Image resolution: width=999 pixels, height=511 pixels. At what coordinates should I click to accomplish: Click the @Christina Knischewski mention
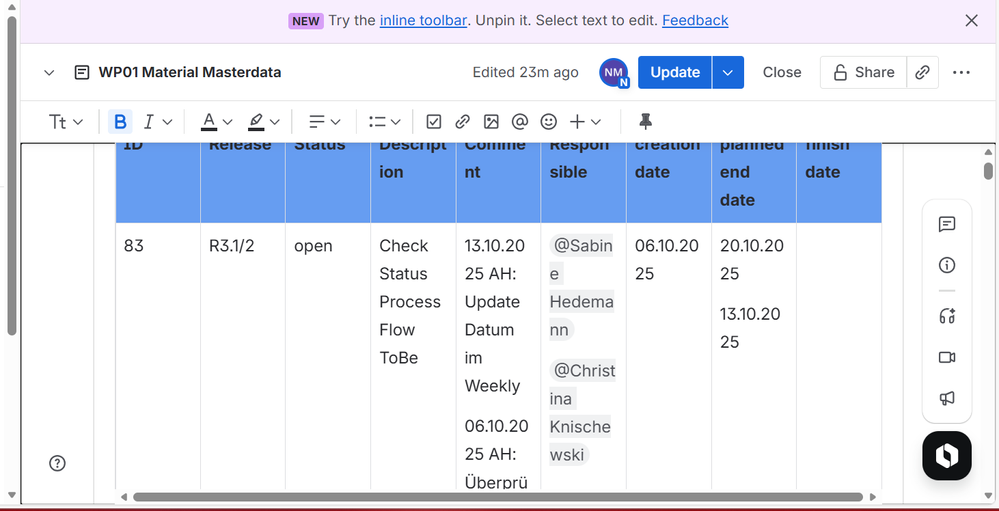(582, 412)
